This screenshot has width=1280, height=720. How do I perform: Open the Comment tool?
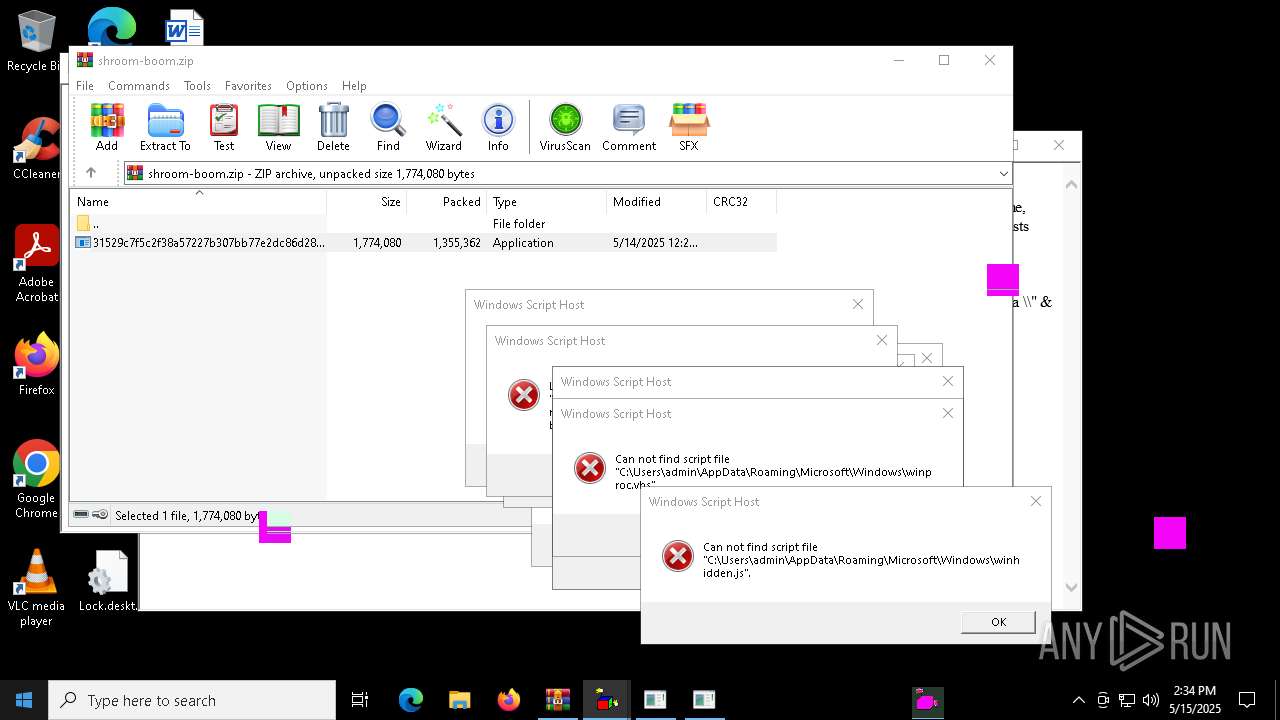pos(629,127)
